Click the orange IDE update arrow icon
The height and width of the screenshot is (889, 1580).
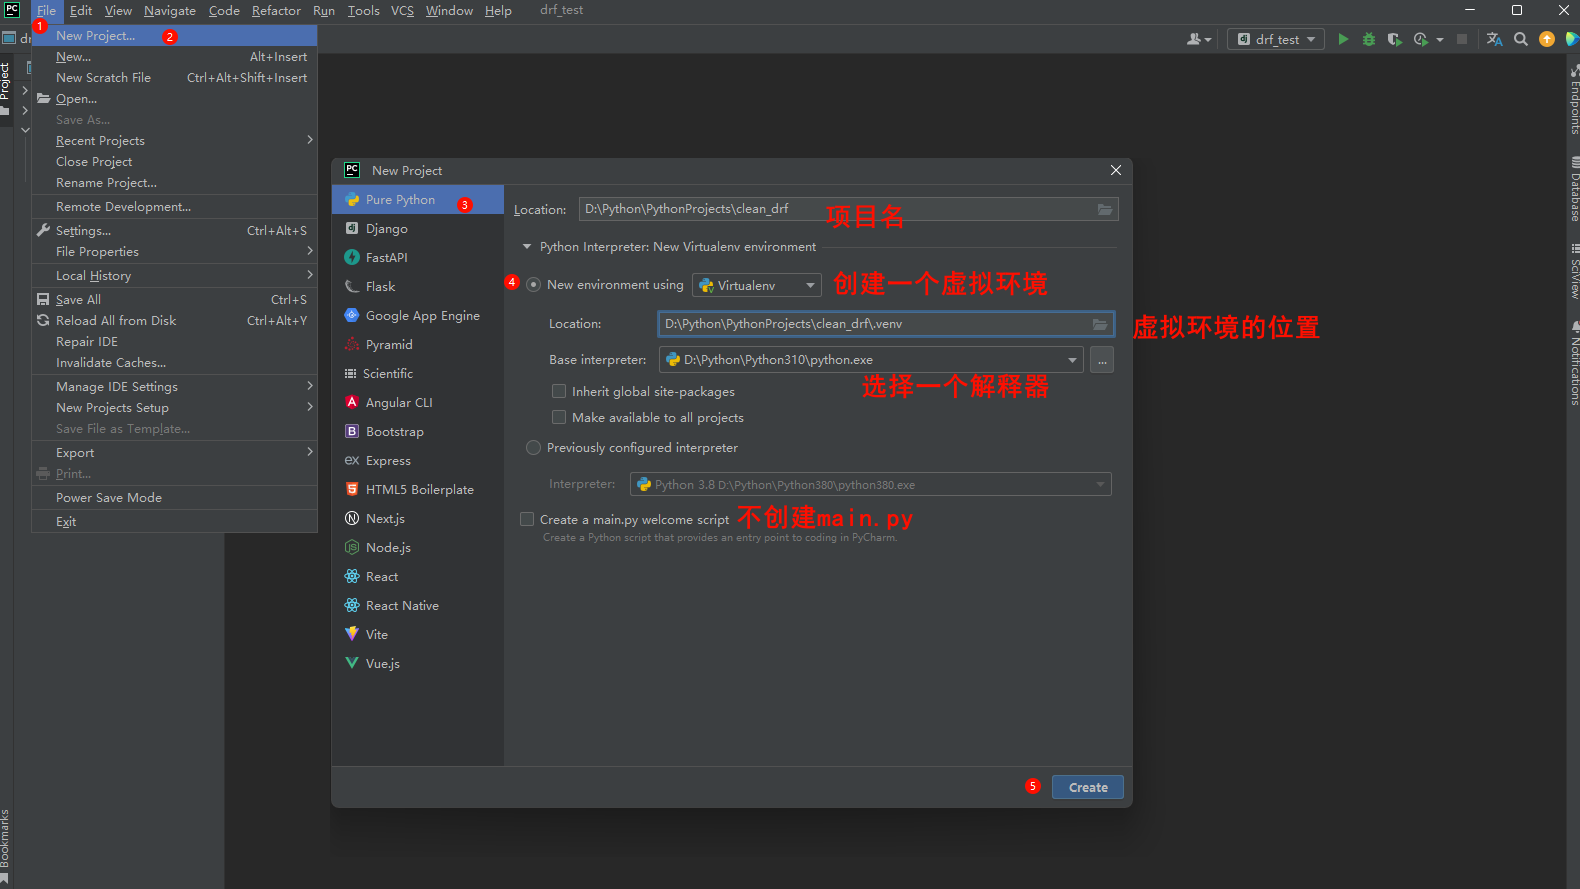[1547, 39]
